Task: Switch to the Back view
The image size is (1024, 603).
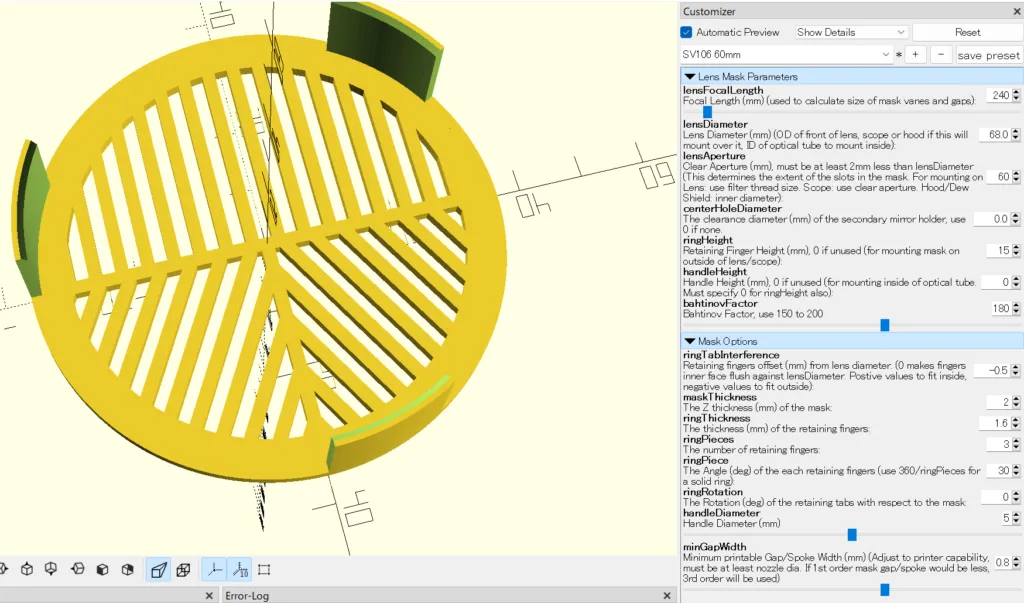Action: click(127, 570)
